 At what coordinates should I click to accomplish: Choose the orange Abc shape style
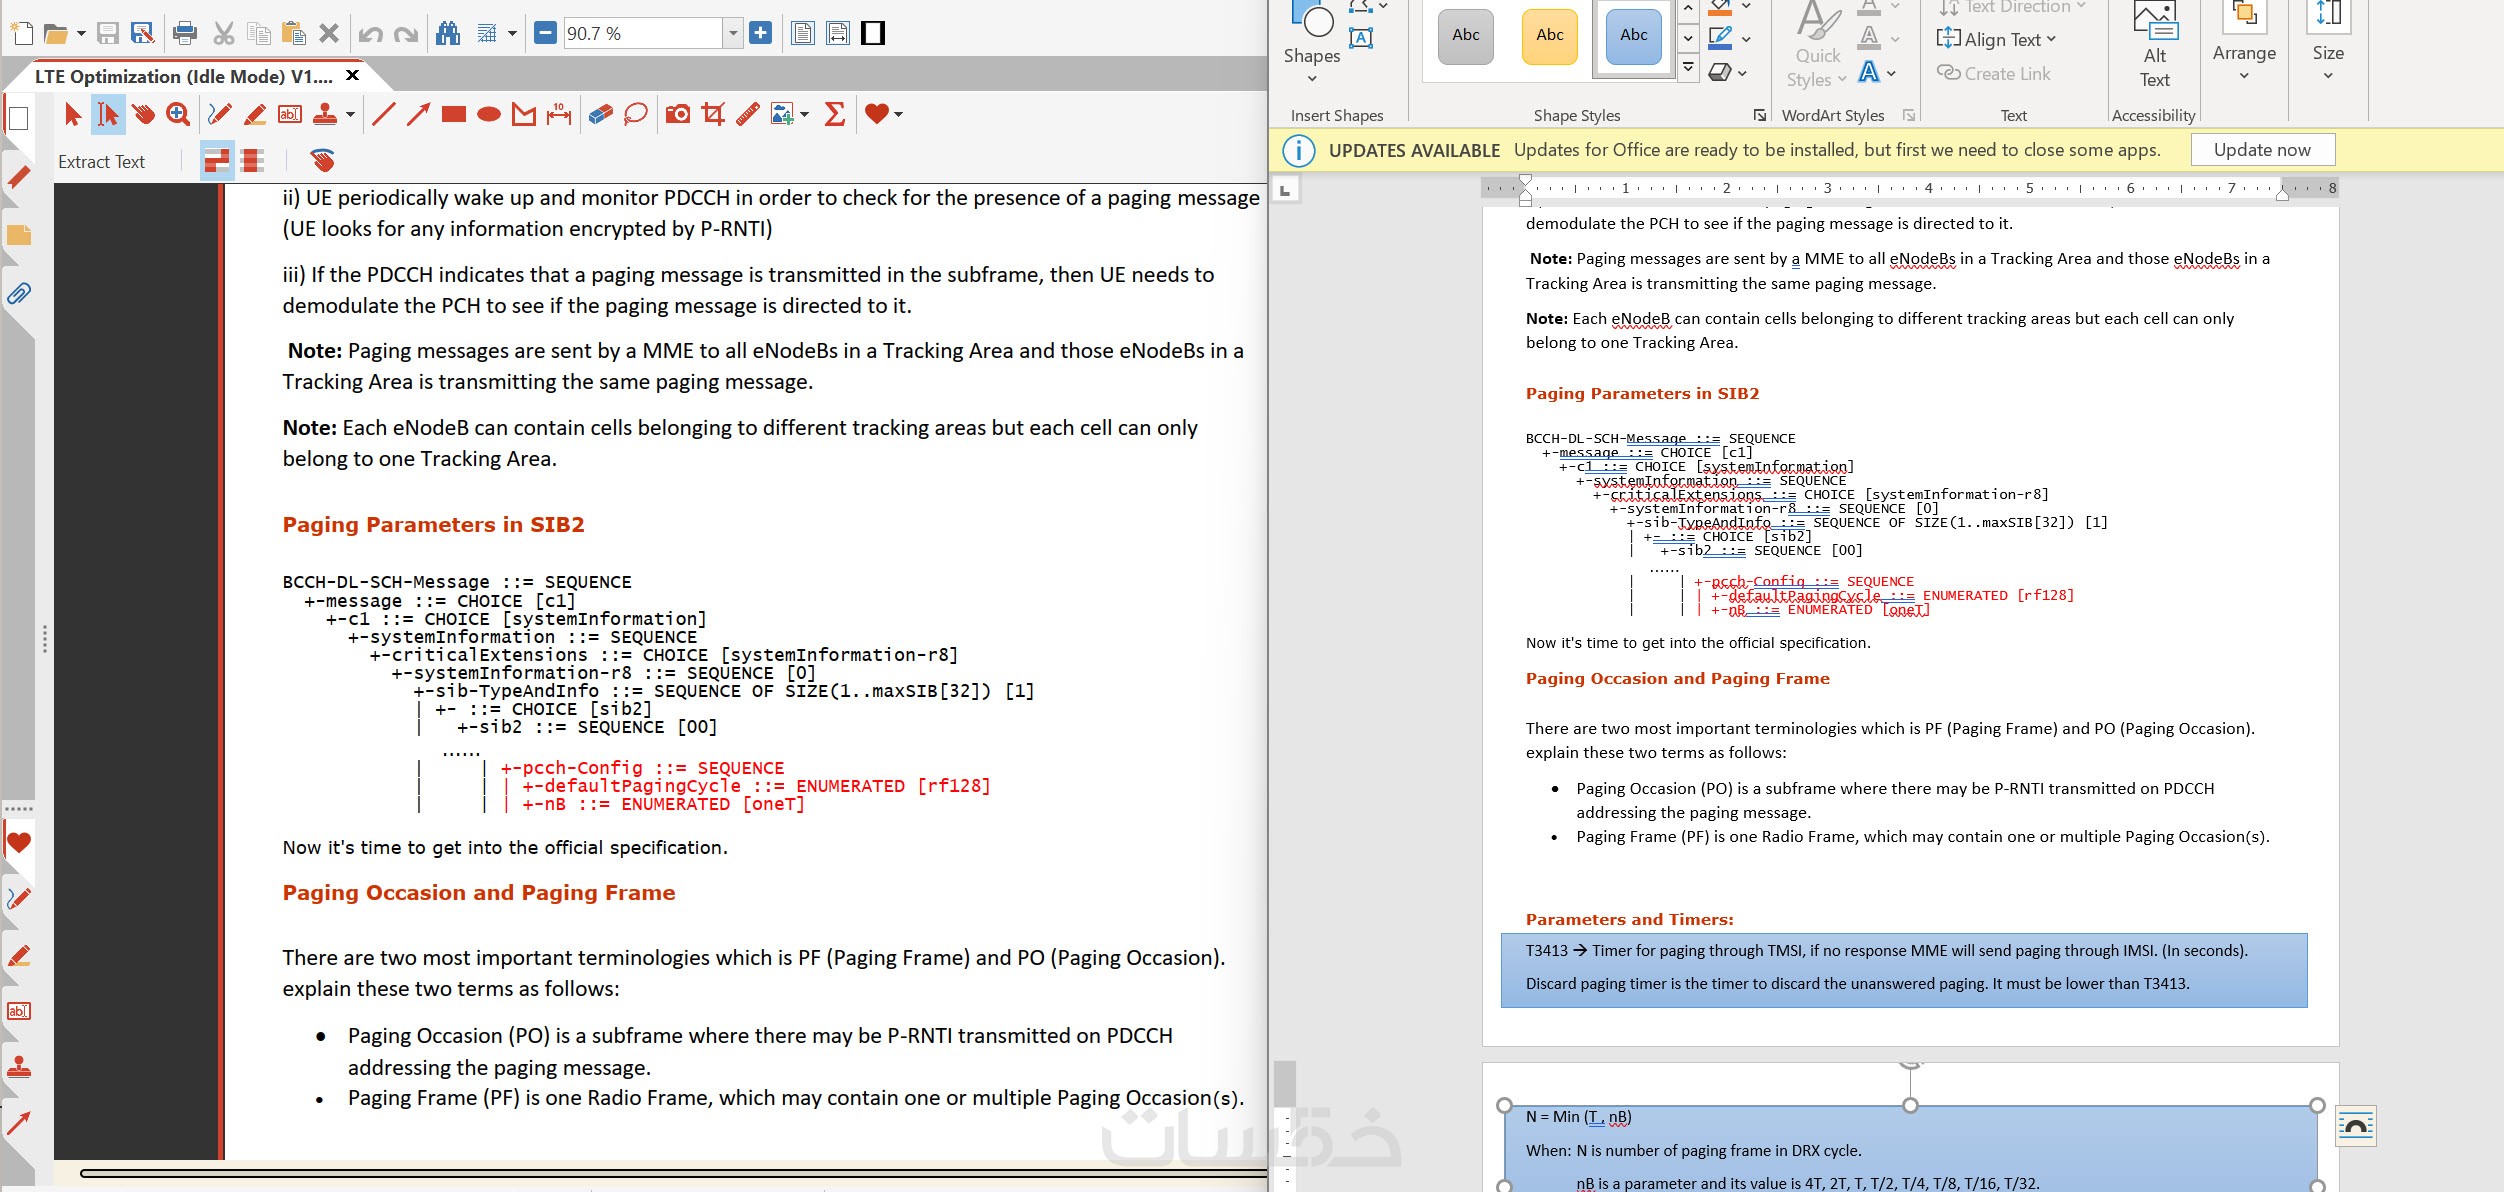[1549, 36]
